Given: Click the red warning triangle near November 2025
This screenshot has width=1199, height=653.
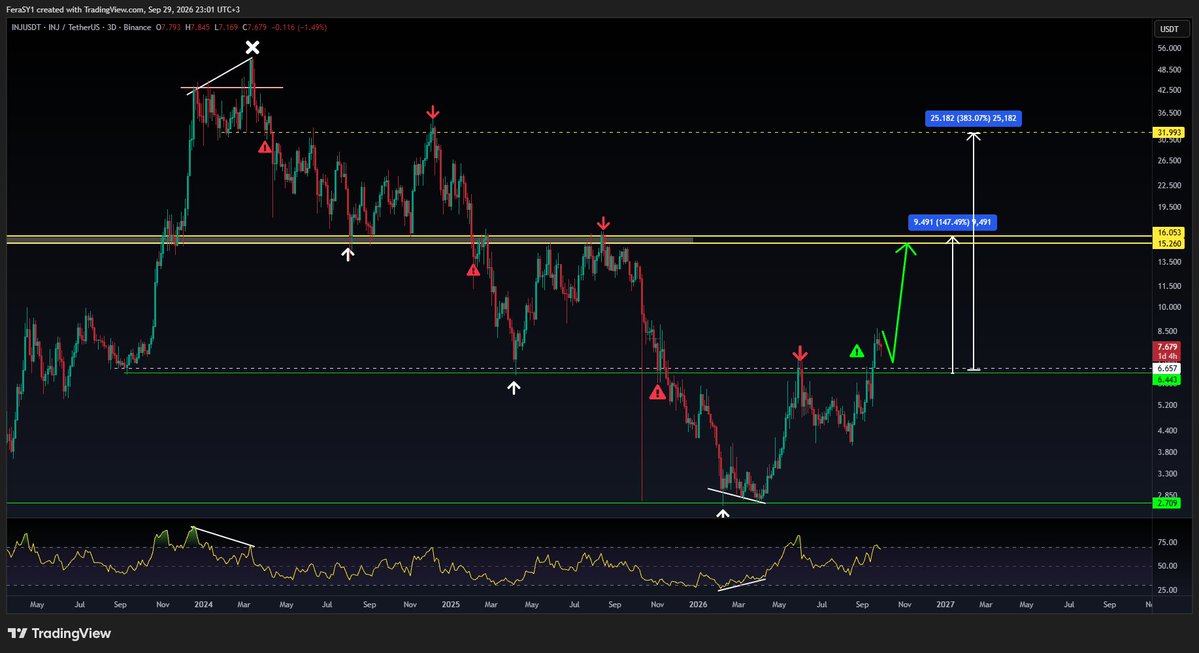Looking at the screenshot, I should pos(658,393).
